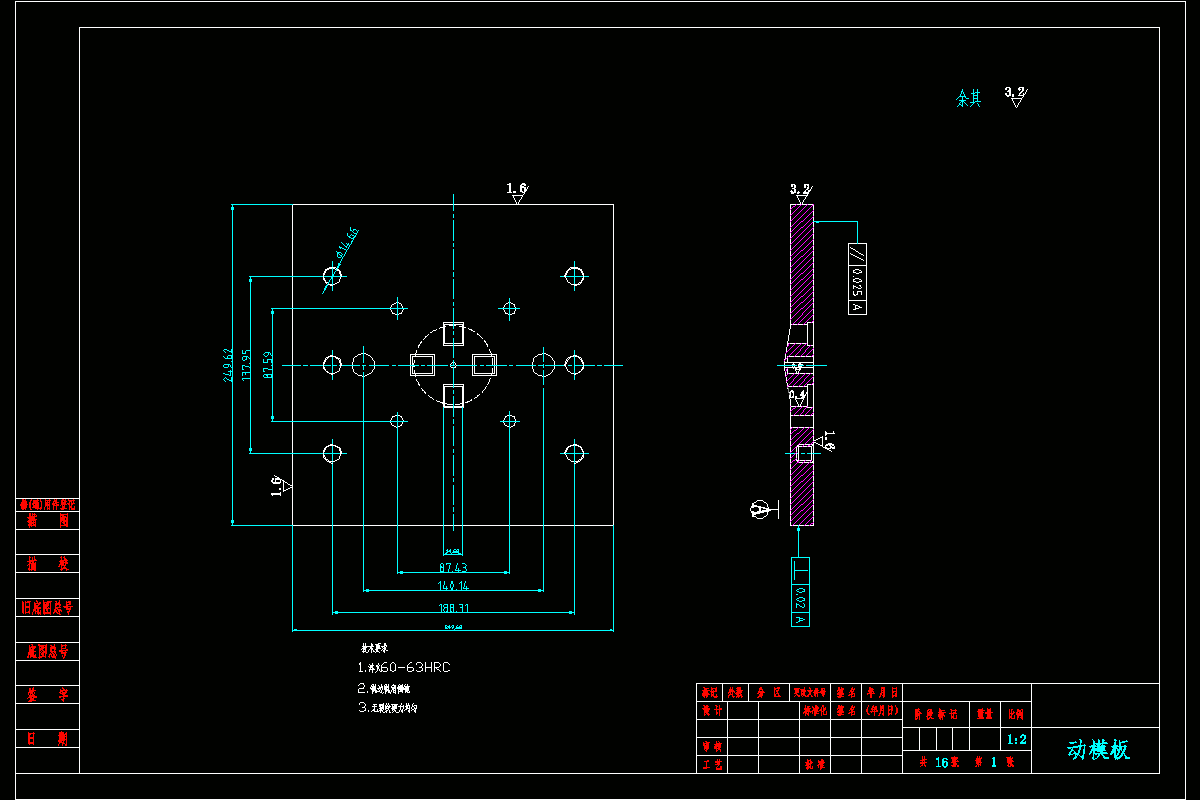The height and width of the screenshot is (800, 1200).
Task: Select the hatched upper portion of the section view
Action: click(801, 265)
